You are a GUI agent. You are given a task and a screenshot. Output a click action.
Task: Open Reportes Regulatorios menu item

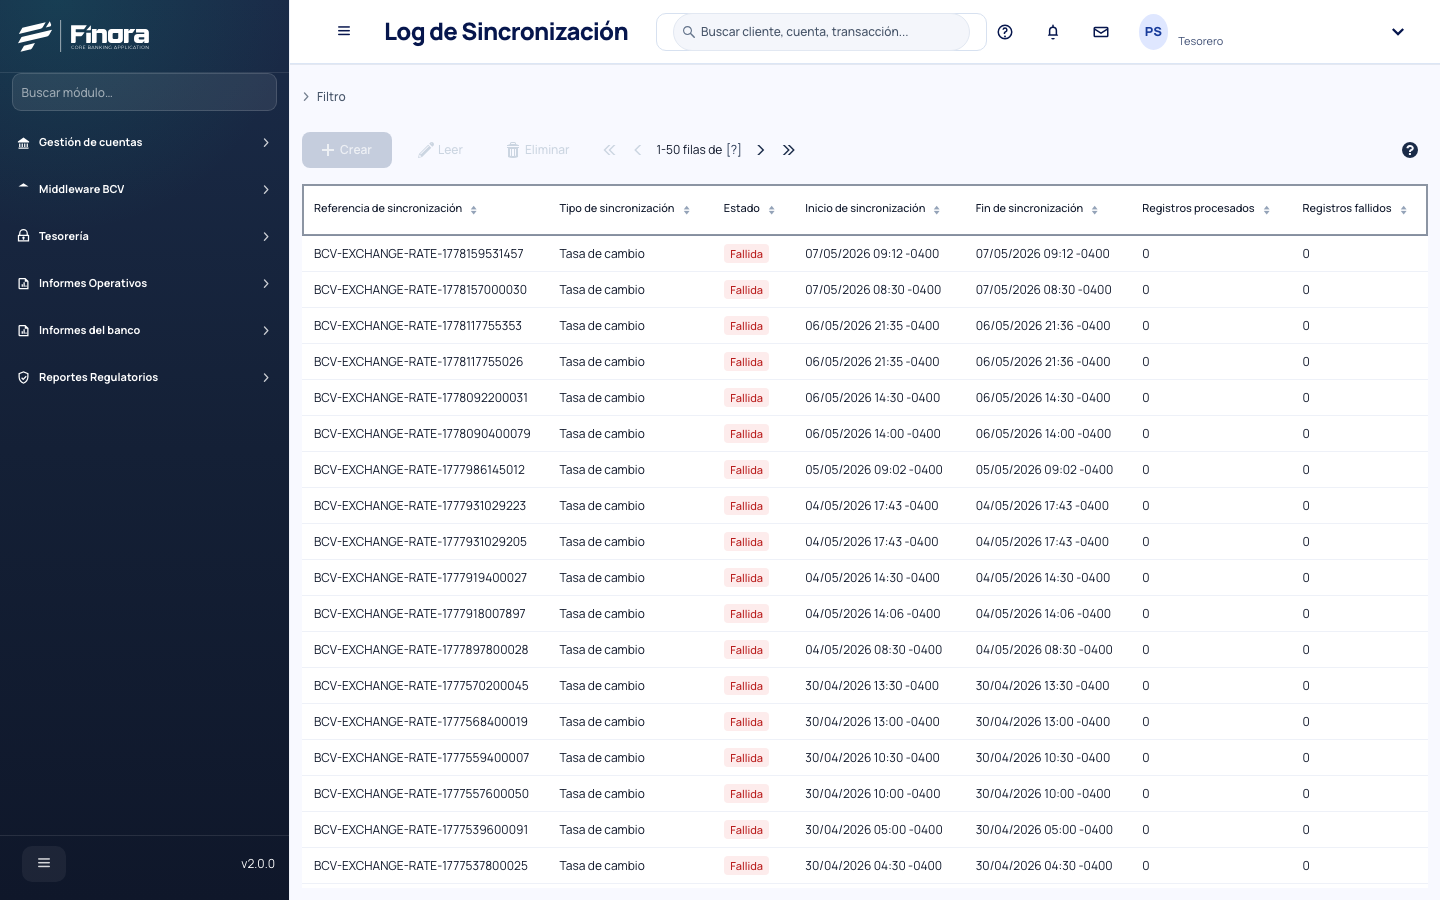144,377
